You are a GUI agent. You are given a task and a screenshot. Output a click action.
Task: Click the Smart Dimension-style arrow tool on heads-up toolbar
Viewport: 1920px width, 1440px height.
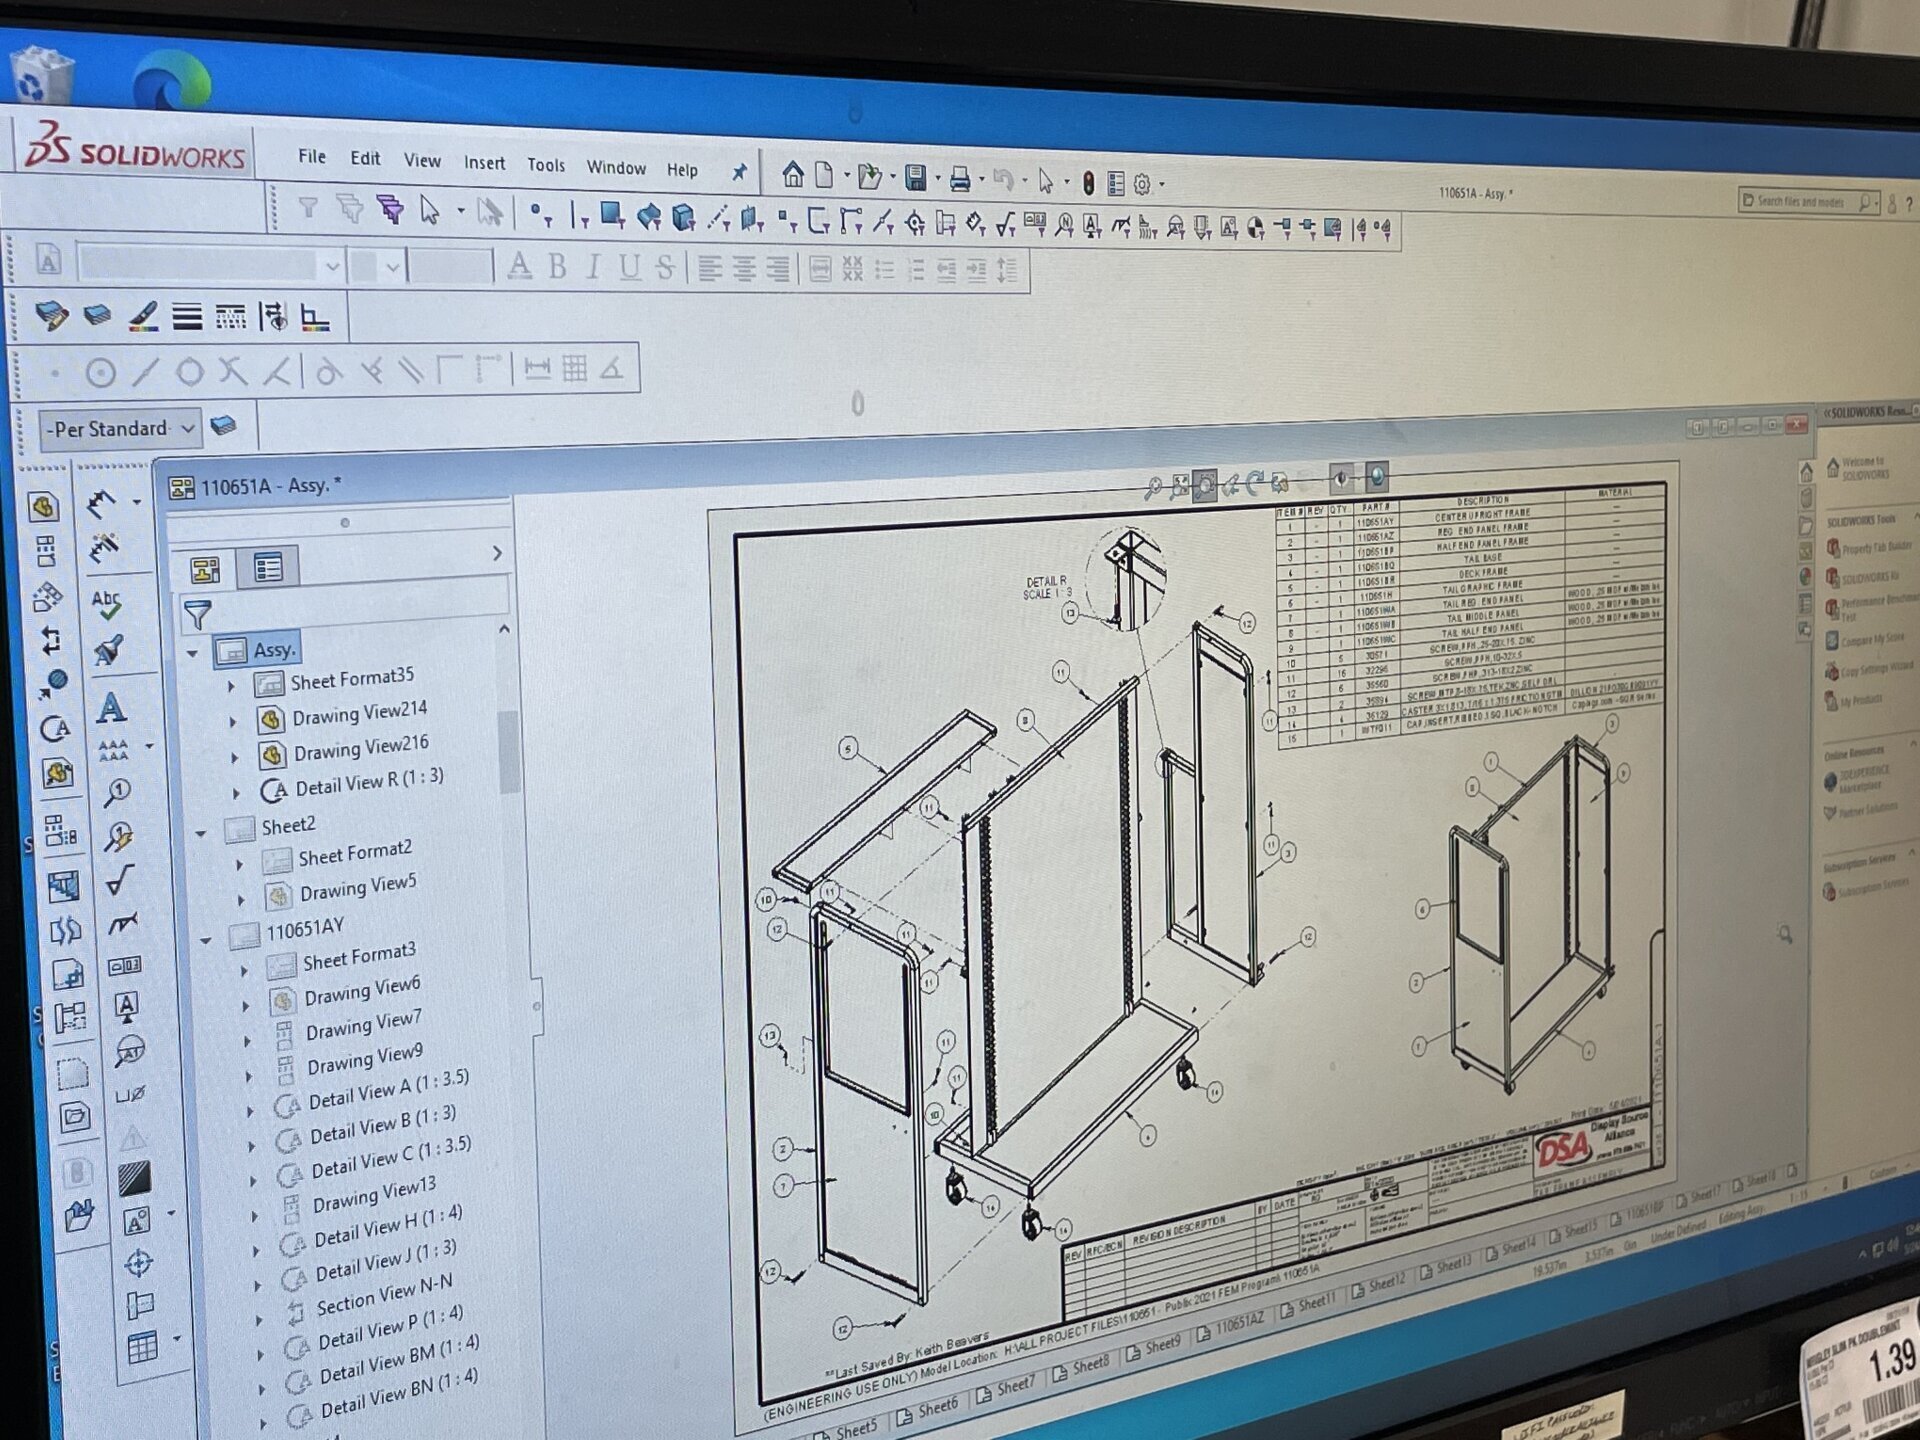[1231, 484]
